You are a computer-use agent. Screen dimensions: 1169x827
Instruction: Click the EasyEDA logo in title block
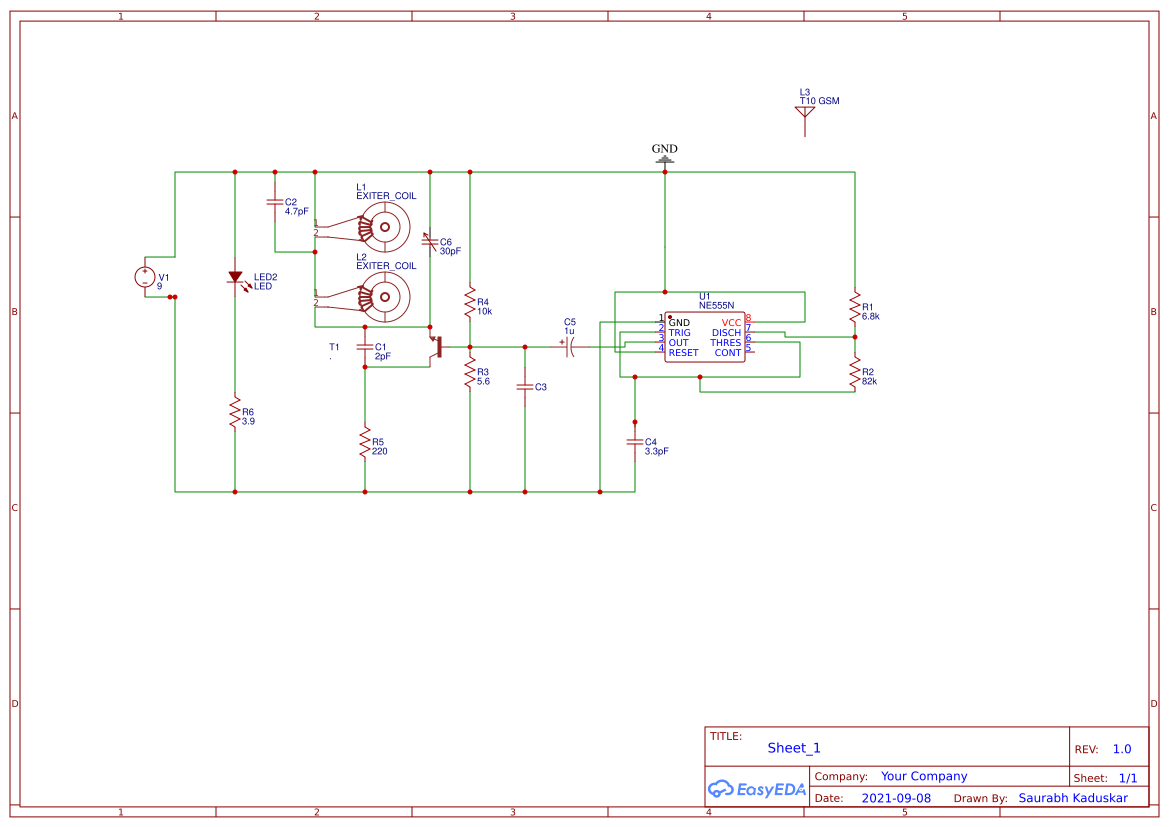click(757, 788)
